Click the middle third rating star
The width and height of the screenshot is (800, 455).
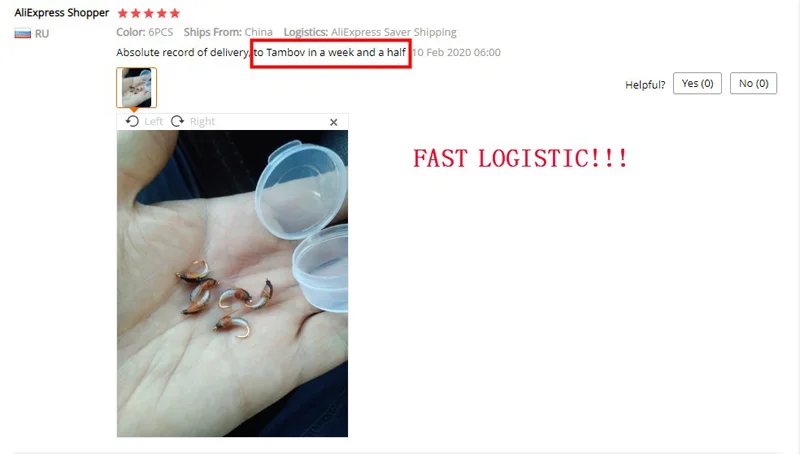tap(148, 13)
